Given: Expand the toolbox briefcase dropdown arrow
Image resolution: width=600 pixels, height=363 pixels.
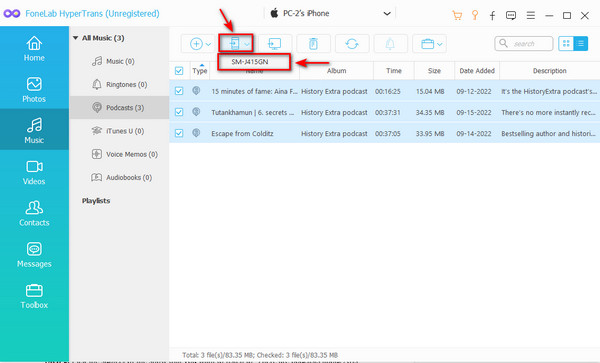Looking at the screenshot, I should (440, 44).
